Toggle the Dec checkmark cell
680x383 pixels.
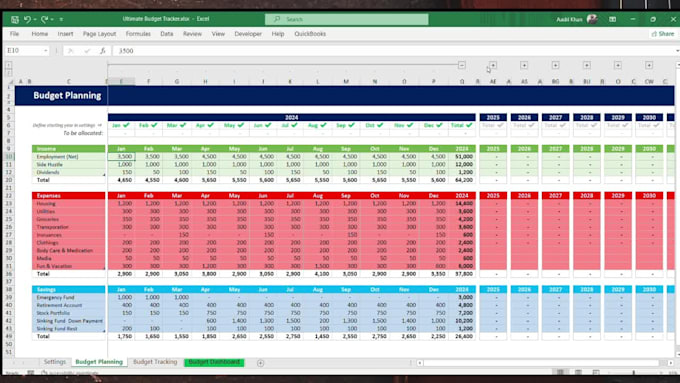pyautogui.click(x=433, y=125)
